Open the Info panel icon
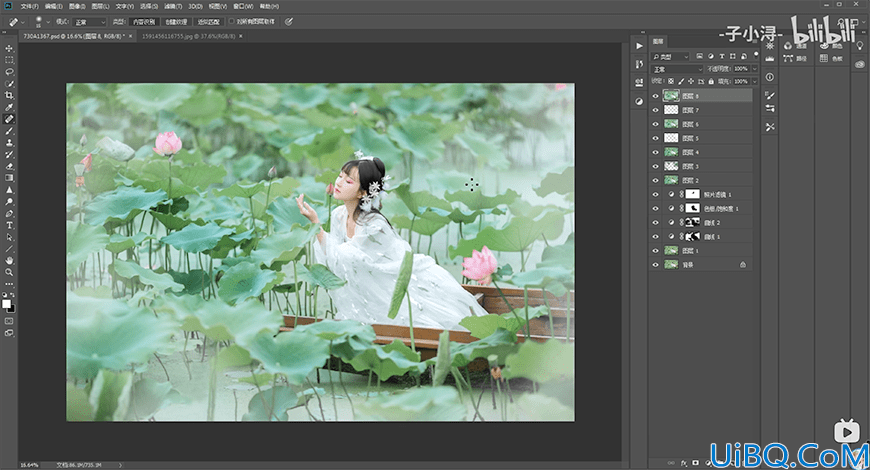This screenshot has height=470, width=870. [x=770, y=77]
